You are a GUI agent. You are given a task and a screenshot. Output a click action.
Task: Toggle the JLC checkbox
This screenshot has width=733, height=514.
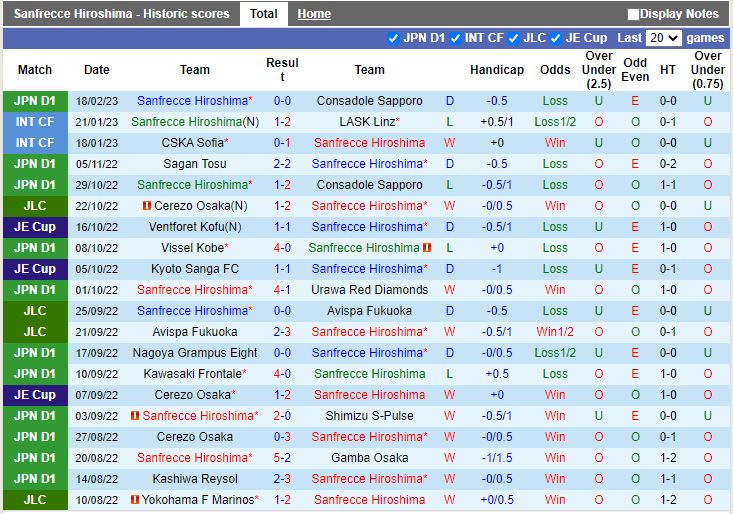tap(513, 38)
